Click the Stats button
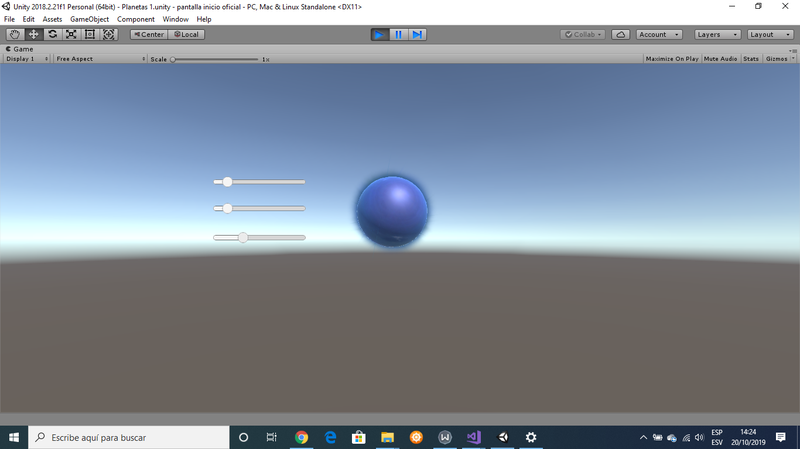 (x=751, y=59)
